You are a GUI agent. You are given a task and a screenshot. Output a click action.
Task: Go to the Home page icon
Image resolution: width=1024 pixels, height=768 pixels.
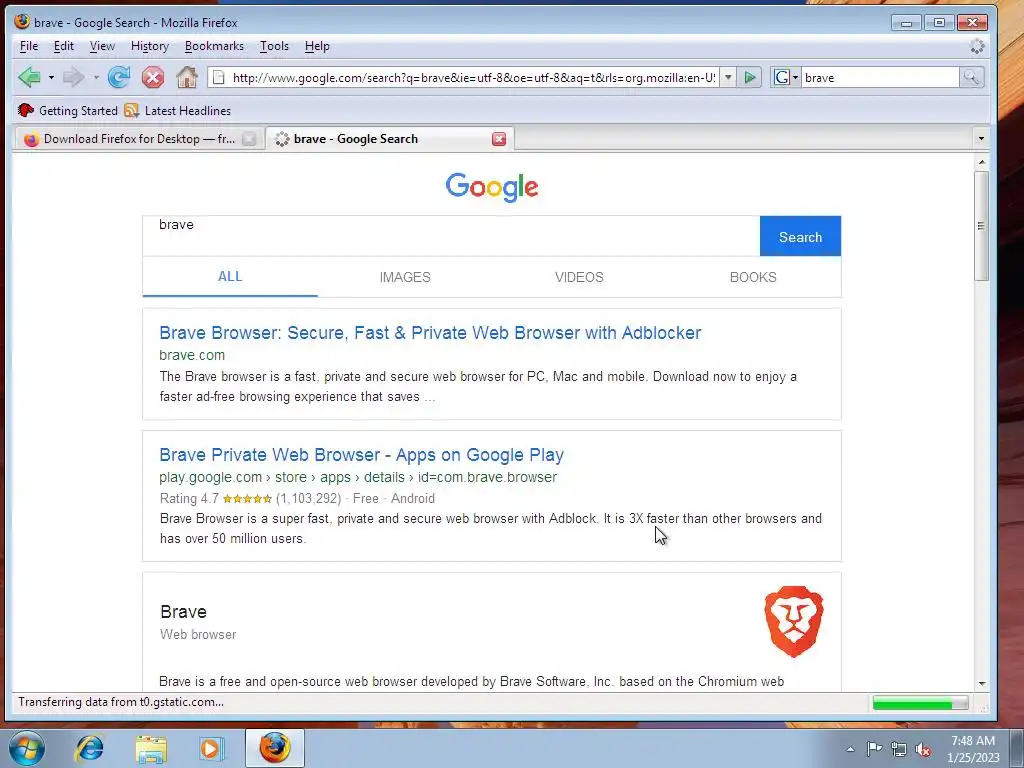click(x=187, y=77)
